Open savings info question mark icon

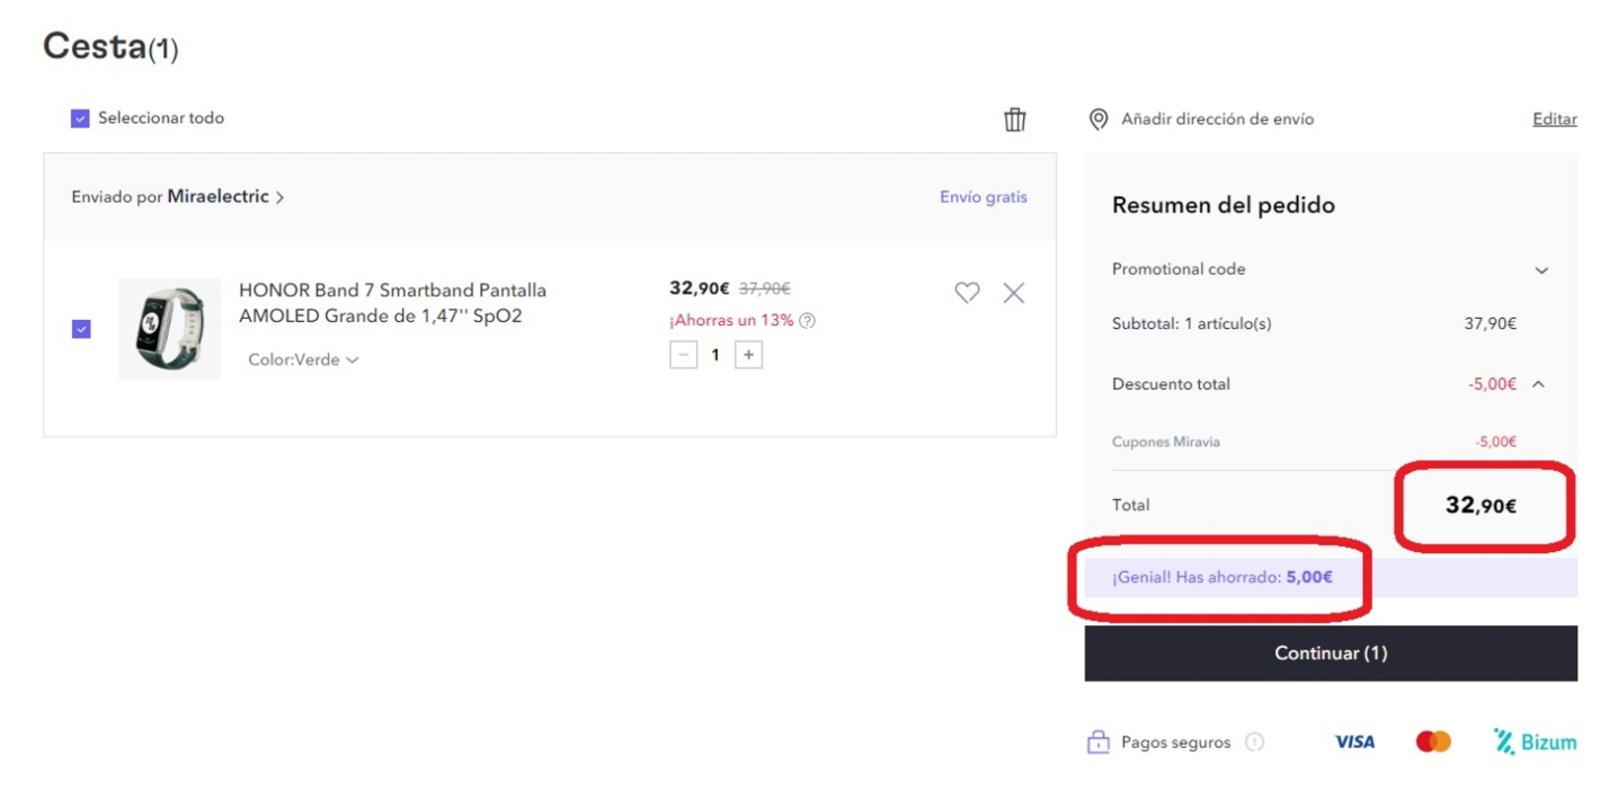tap(807, 321)
